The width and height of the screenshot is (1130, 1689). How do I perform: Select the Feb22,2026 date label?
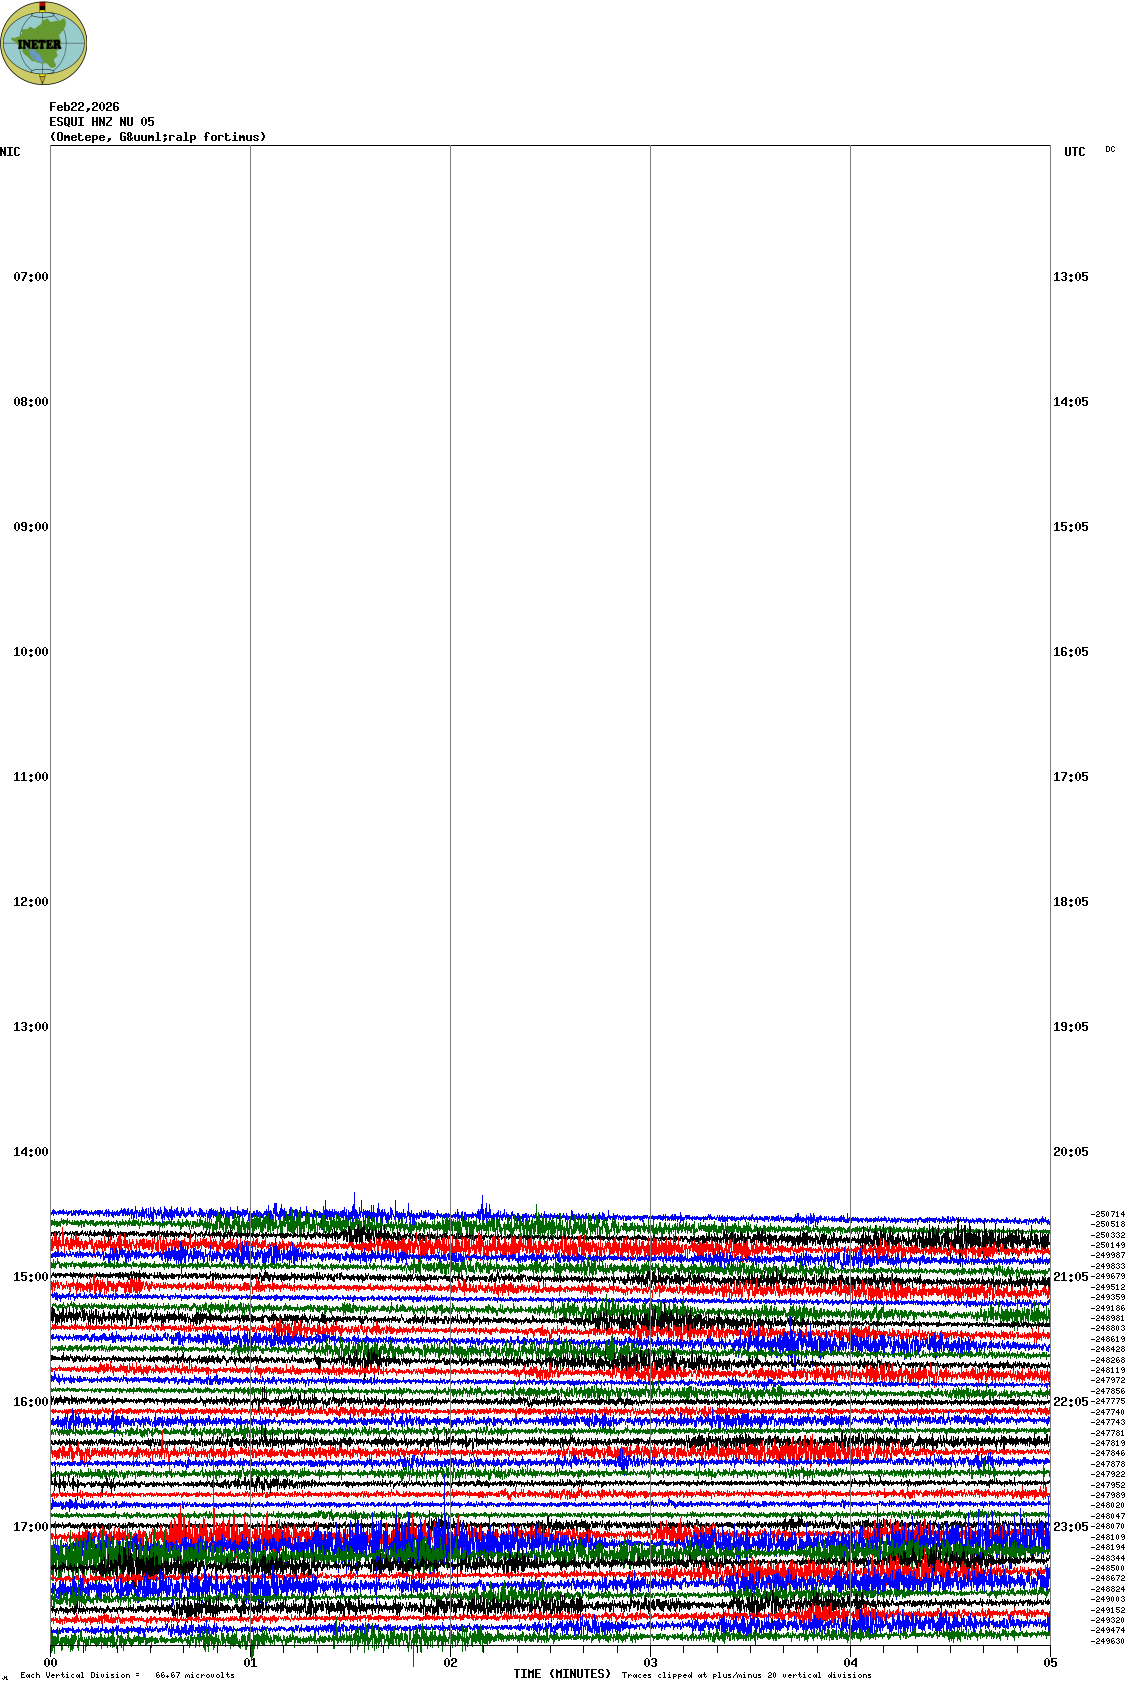(84, 107)
